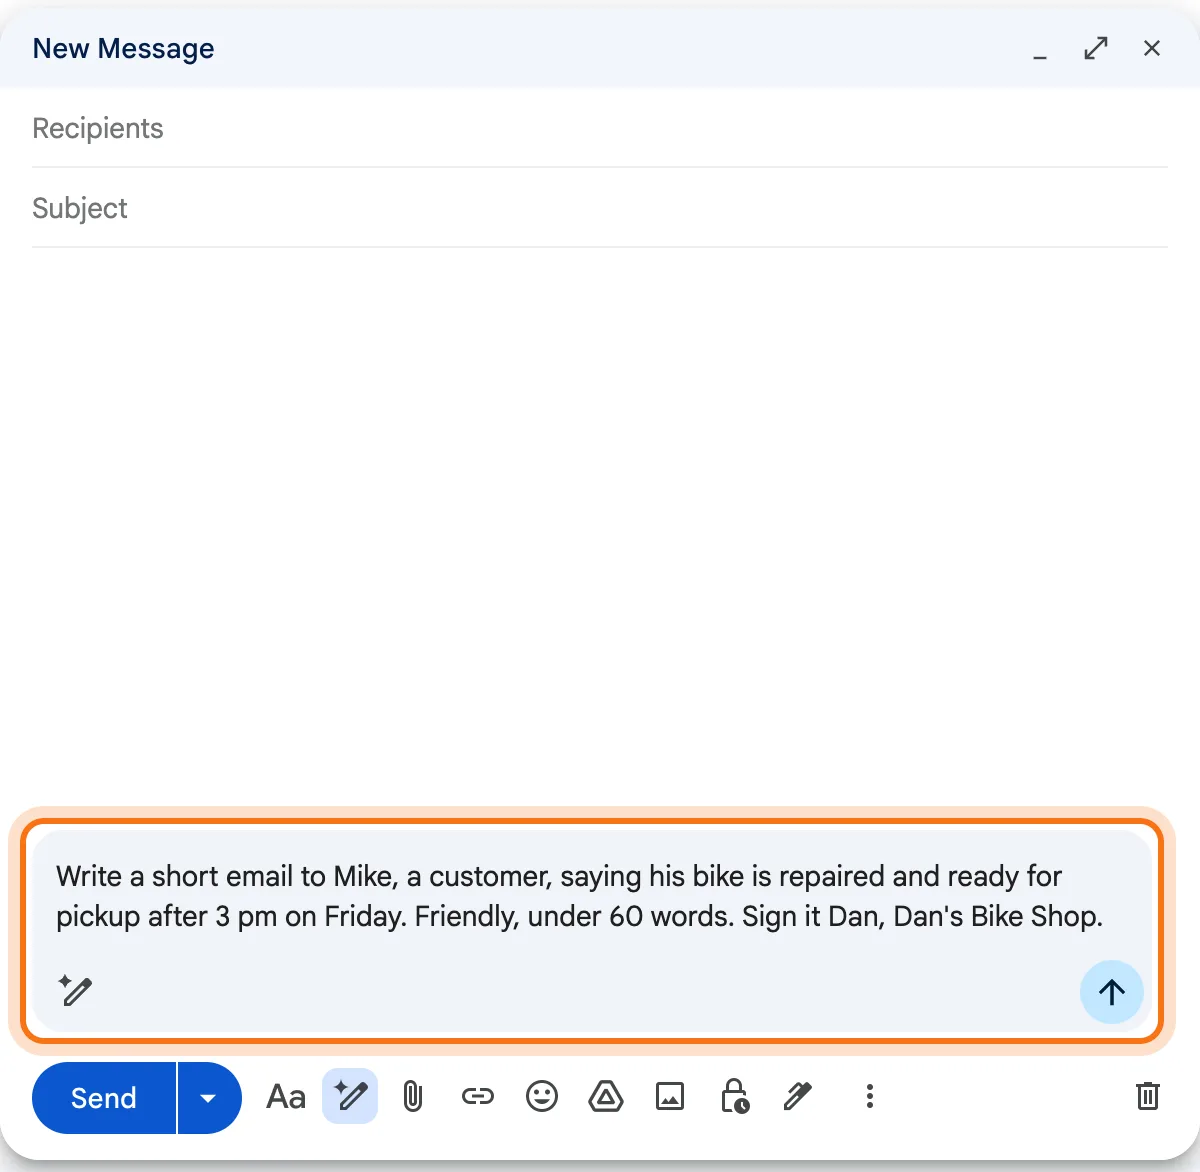Click the Recipients field
This screenshot has height=1172, width=1200.
600,128
